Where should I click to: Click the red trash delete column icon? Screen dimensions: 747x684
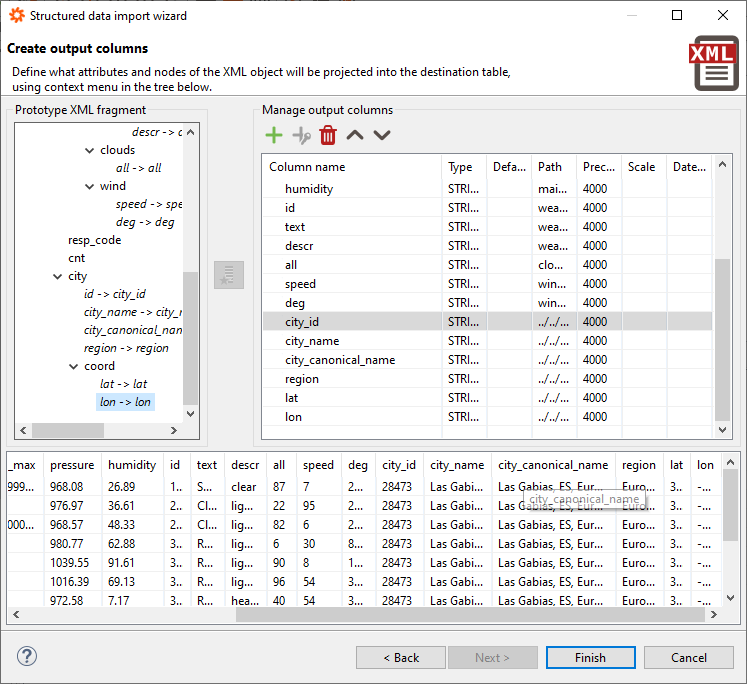(x=328, y=135)
